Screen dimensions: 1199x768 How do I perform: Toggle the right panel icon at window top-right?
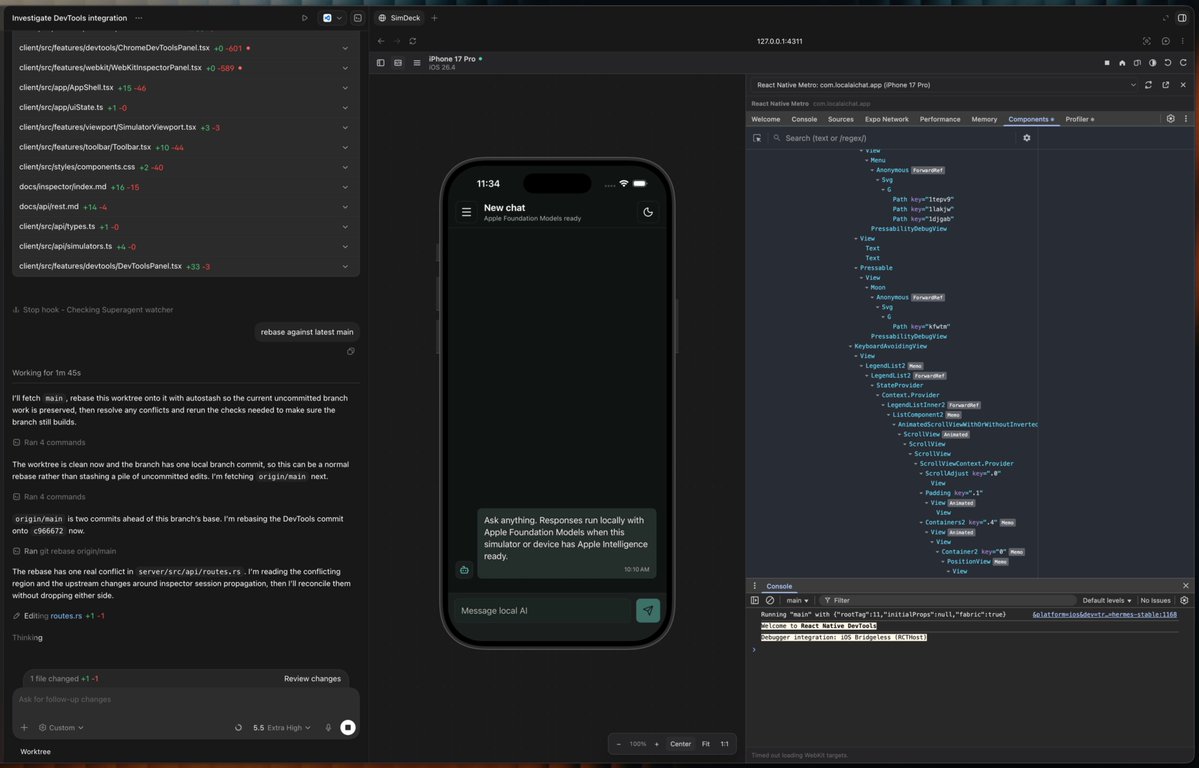[x=1182, y=18]
